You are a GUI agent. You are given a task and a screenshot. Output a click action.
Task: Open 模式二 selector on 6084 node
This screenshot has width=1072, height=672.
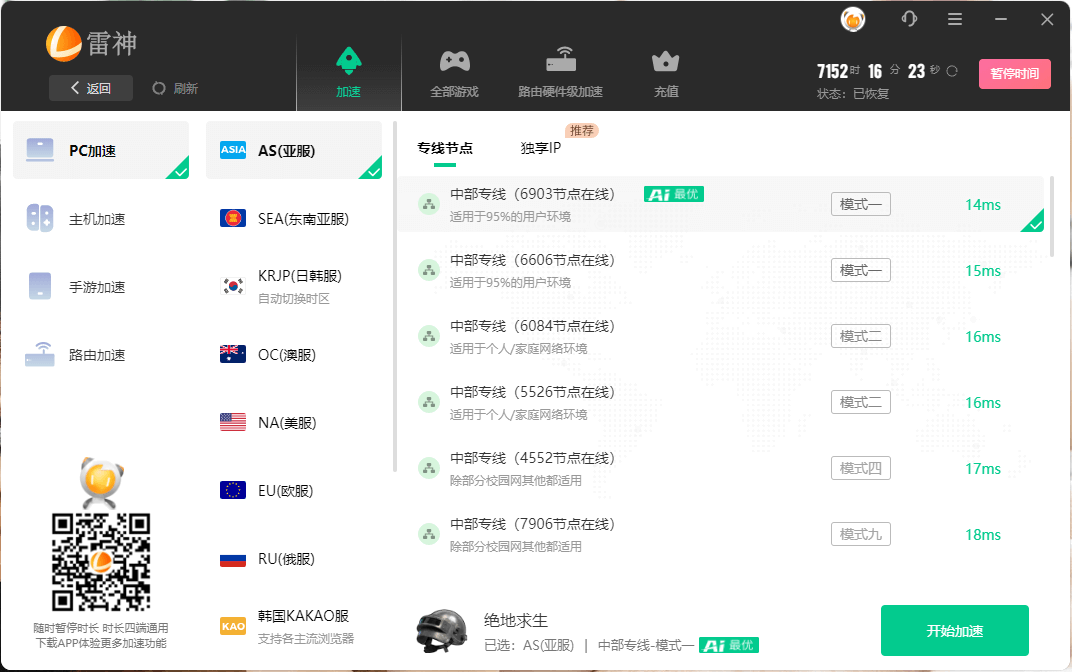click(x=860, y=336)
